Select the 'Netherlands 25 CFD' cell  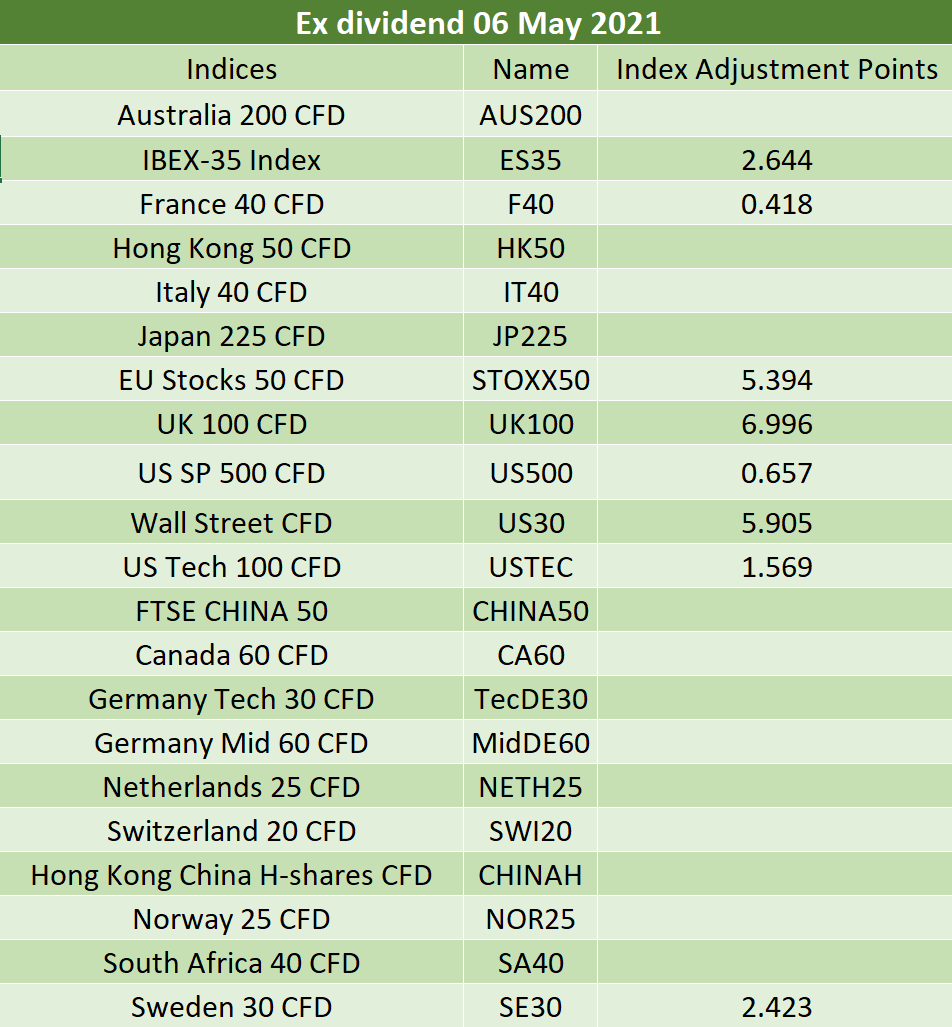[231, 786]
